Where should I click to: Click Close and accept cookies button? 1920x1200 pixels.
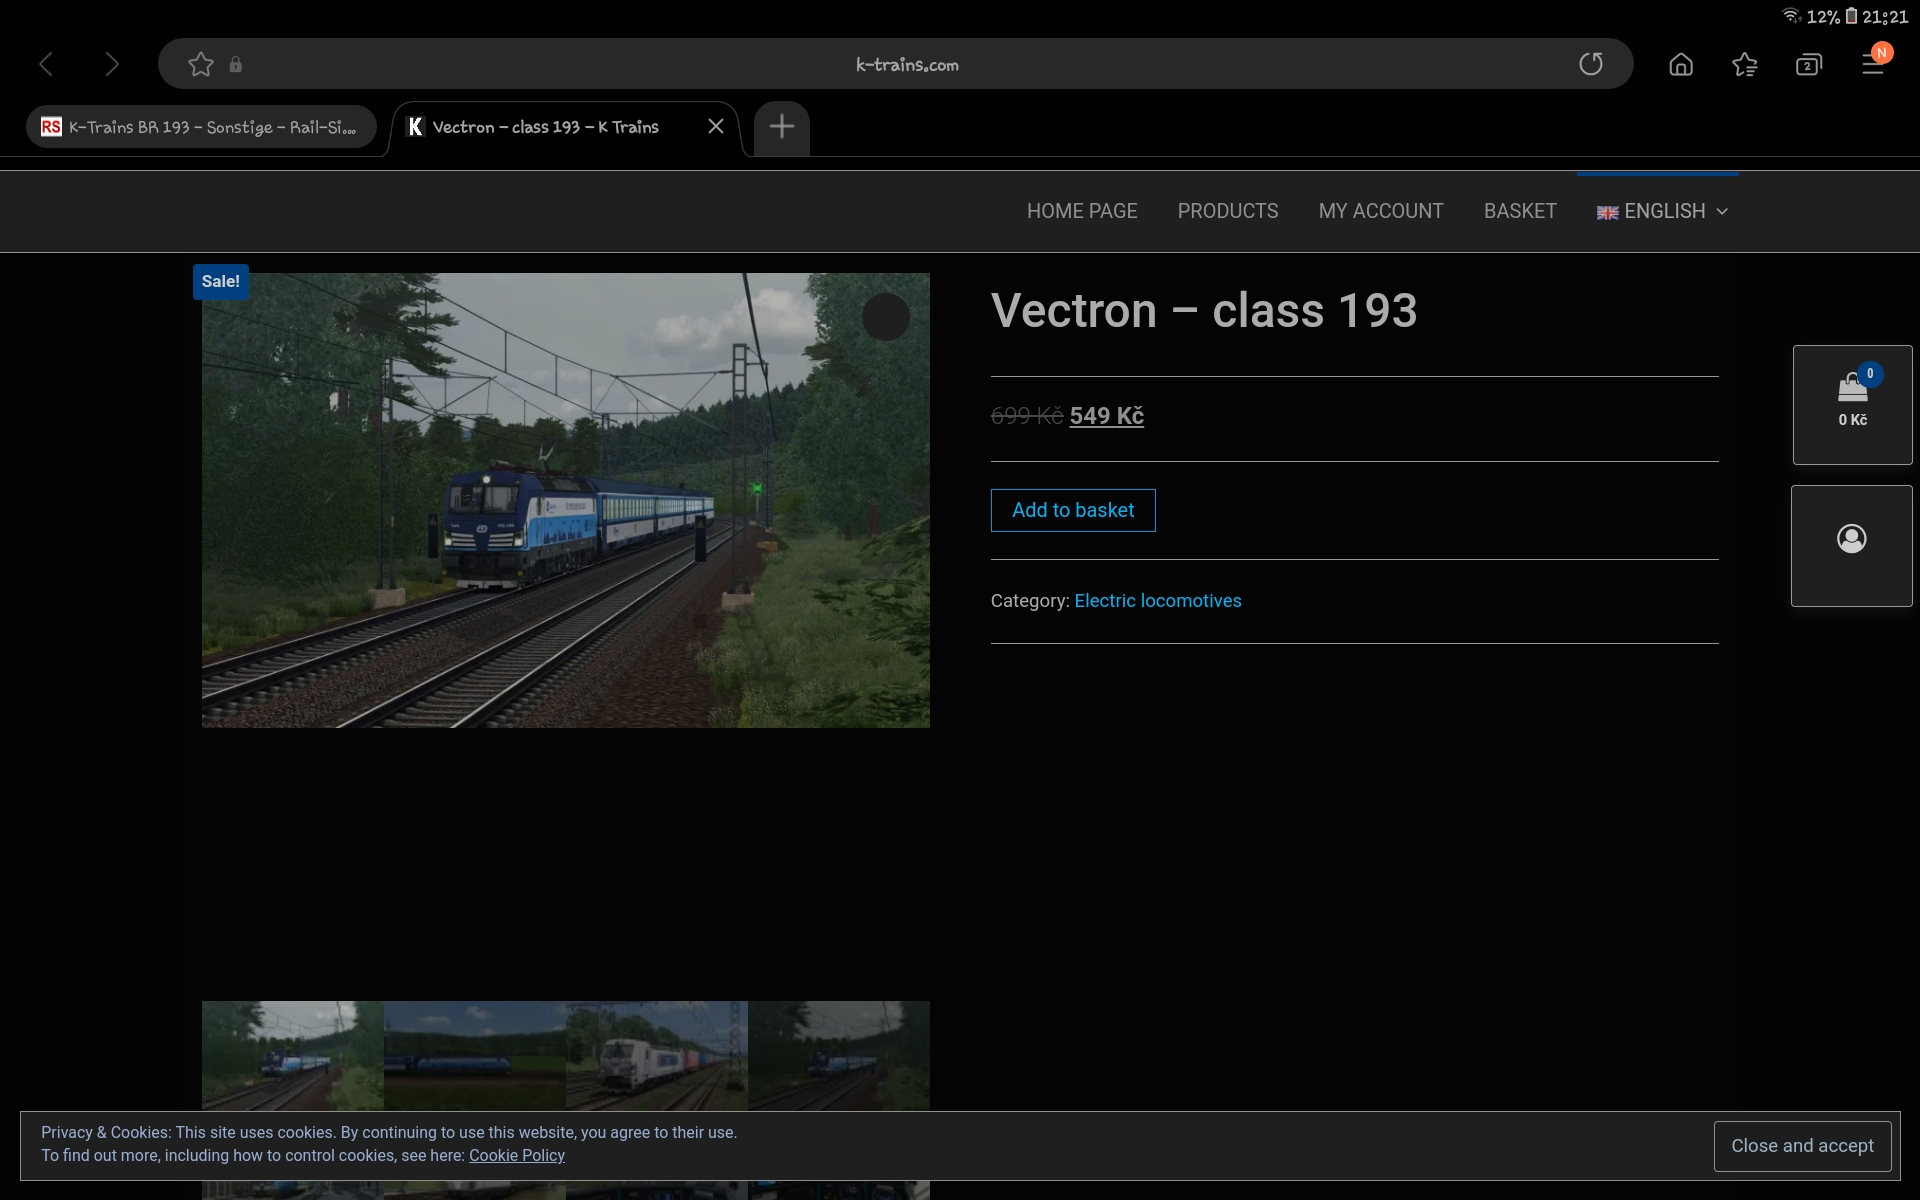1802,1146
